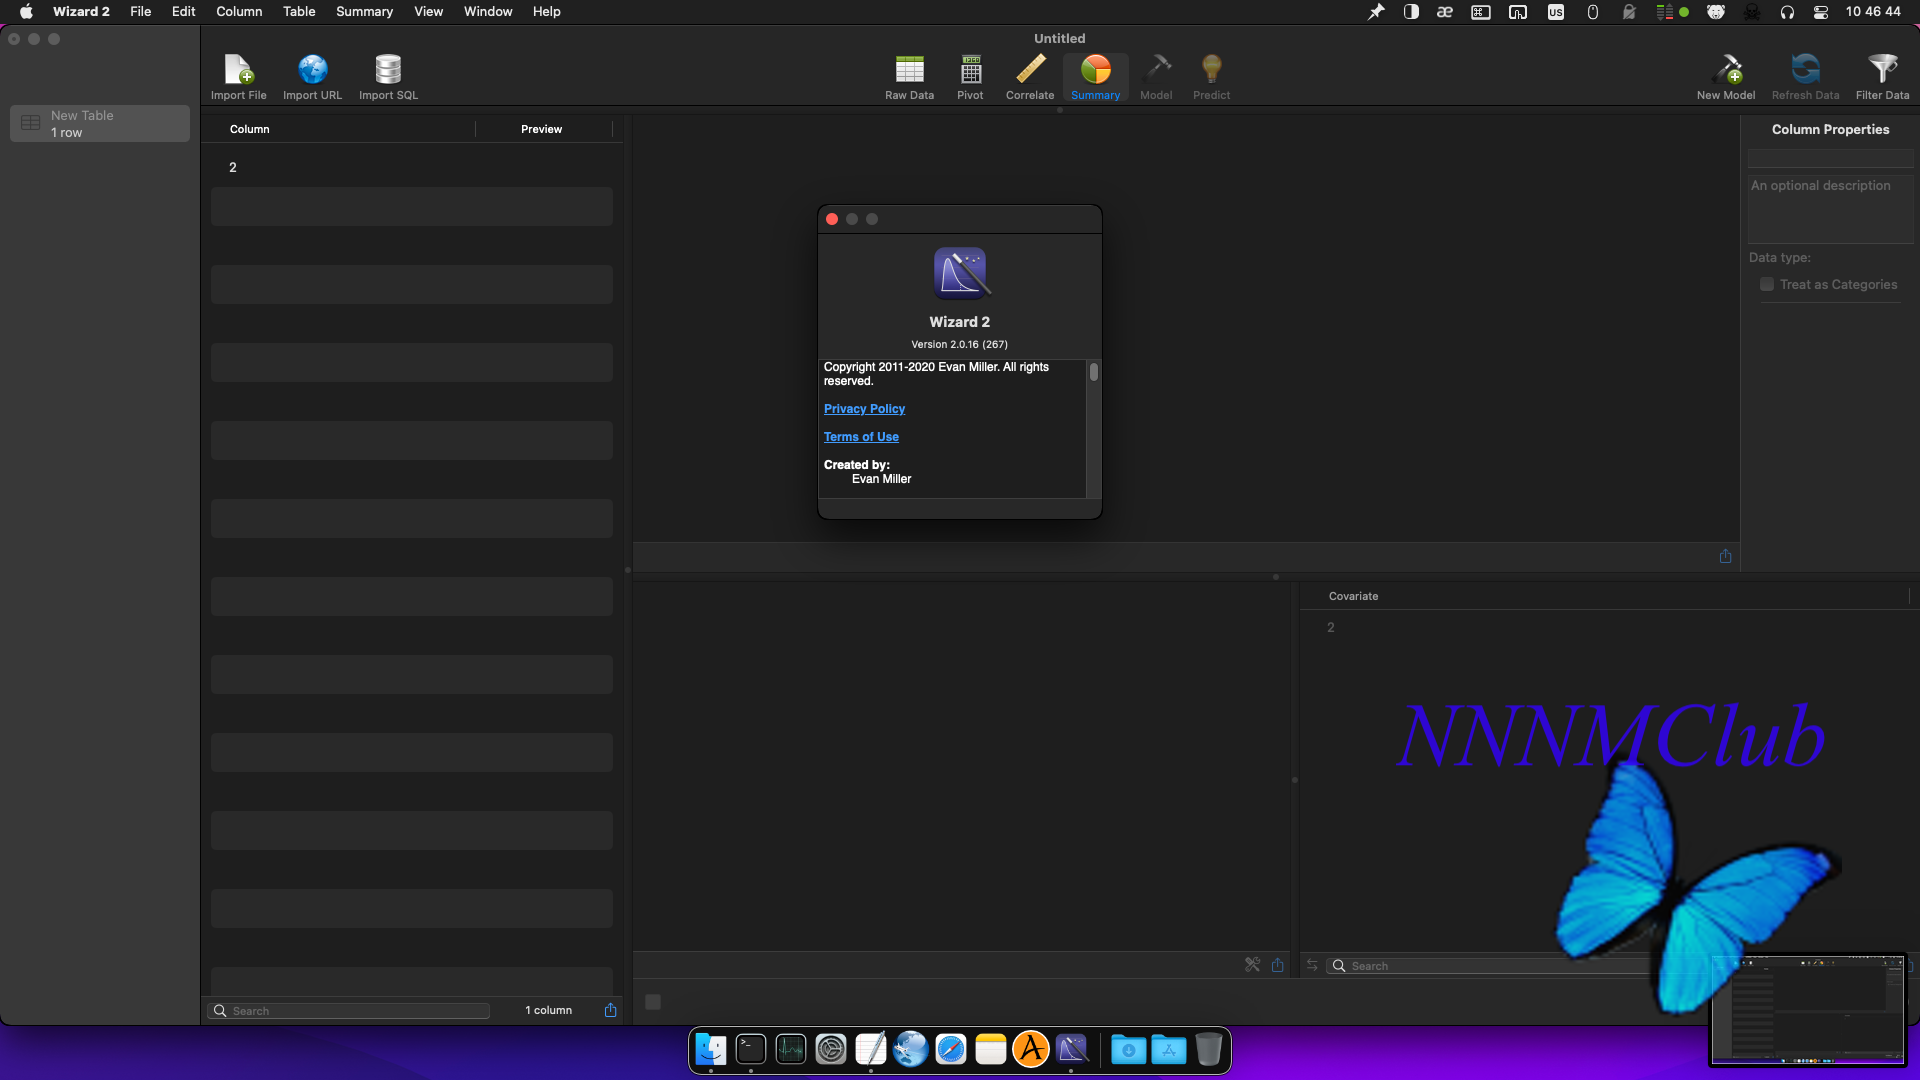Click the Preview column header
The height and width of the screenshot is (1080, 1920).
click(541, 129)
